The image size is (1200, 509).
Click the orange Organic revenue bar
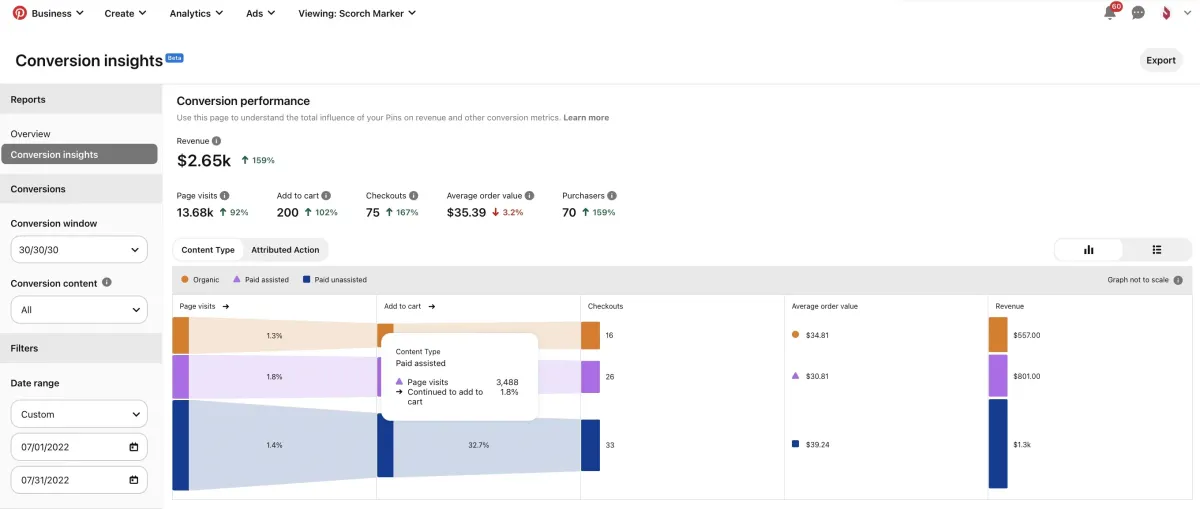tap(998, 335)
